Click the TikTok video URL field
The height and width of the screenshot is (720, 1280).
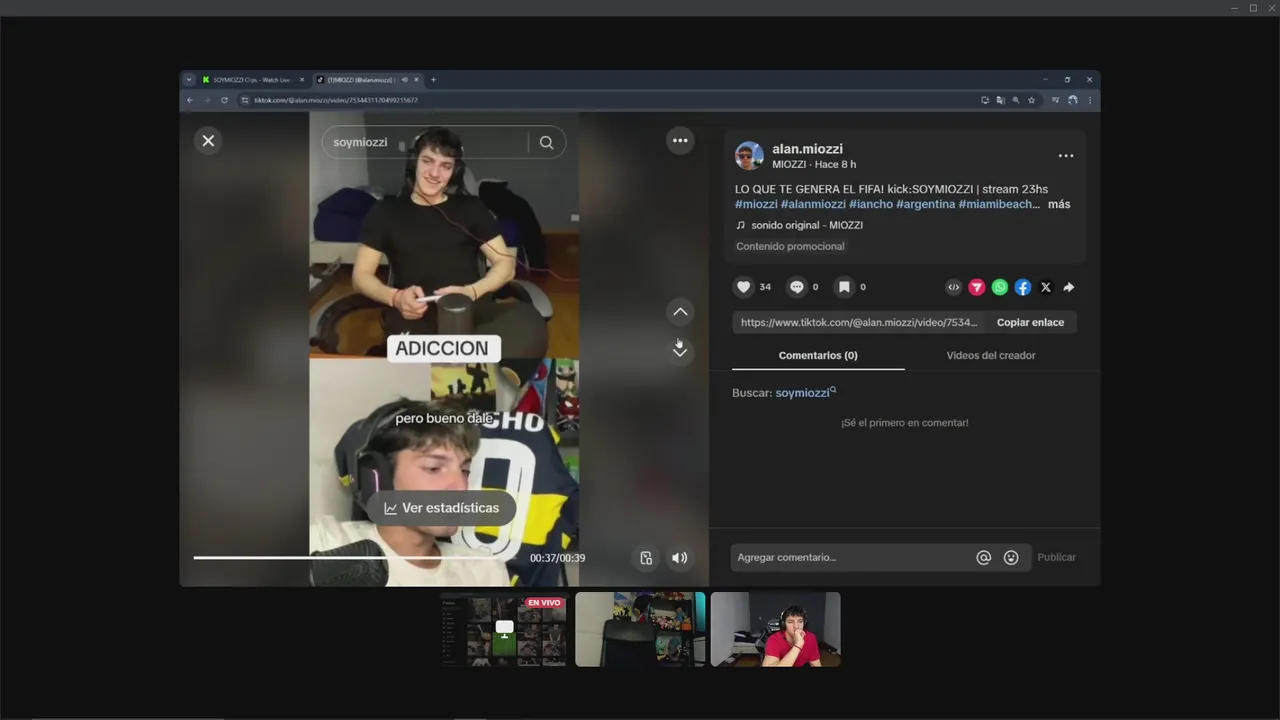click(x=860, y=322)
